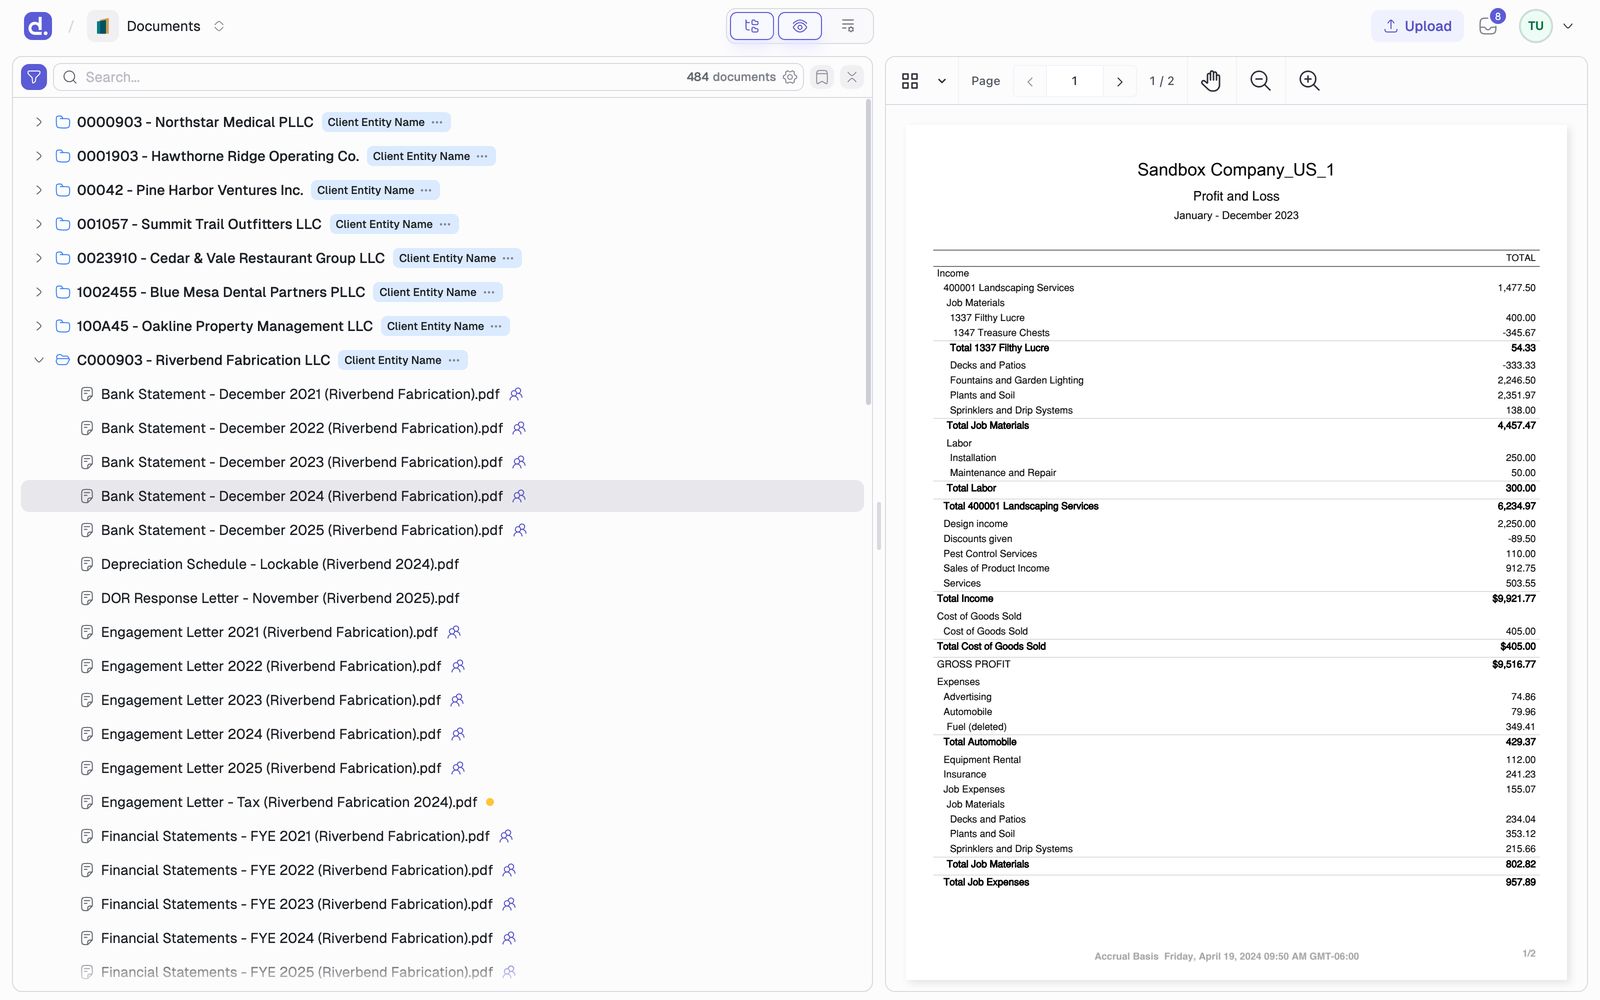The image size is (1600, 1000).
Task: Open ellipsis on Summit Trail Outfitters entity tag
Action: 445,224
